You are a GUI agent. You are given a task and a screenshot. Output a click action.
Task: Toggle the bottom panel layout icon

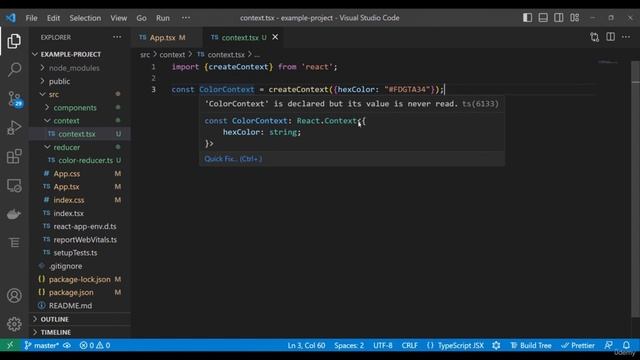(x=543, y=18)
